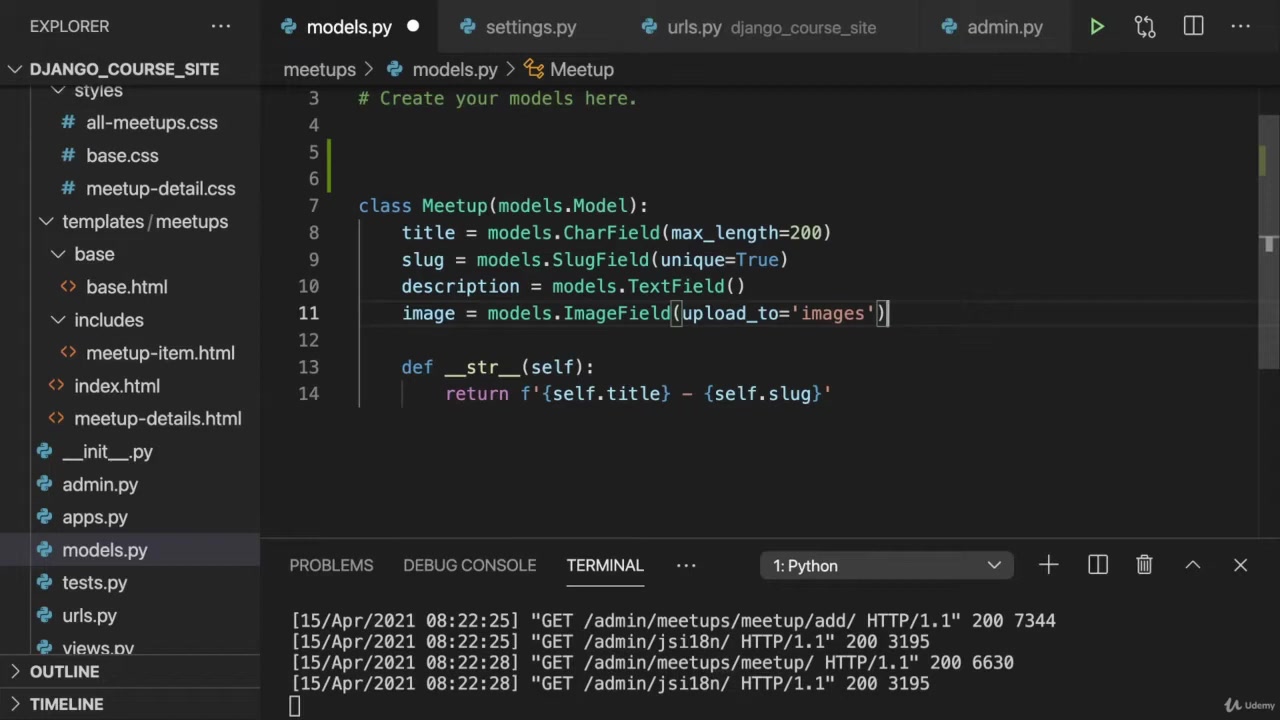Open the 1: Python terminal dropdown
The height and width of the screenshot is (720, 1280).
pyautogui.click(x=886, y=566)
